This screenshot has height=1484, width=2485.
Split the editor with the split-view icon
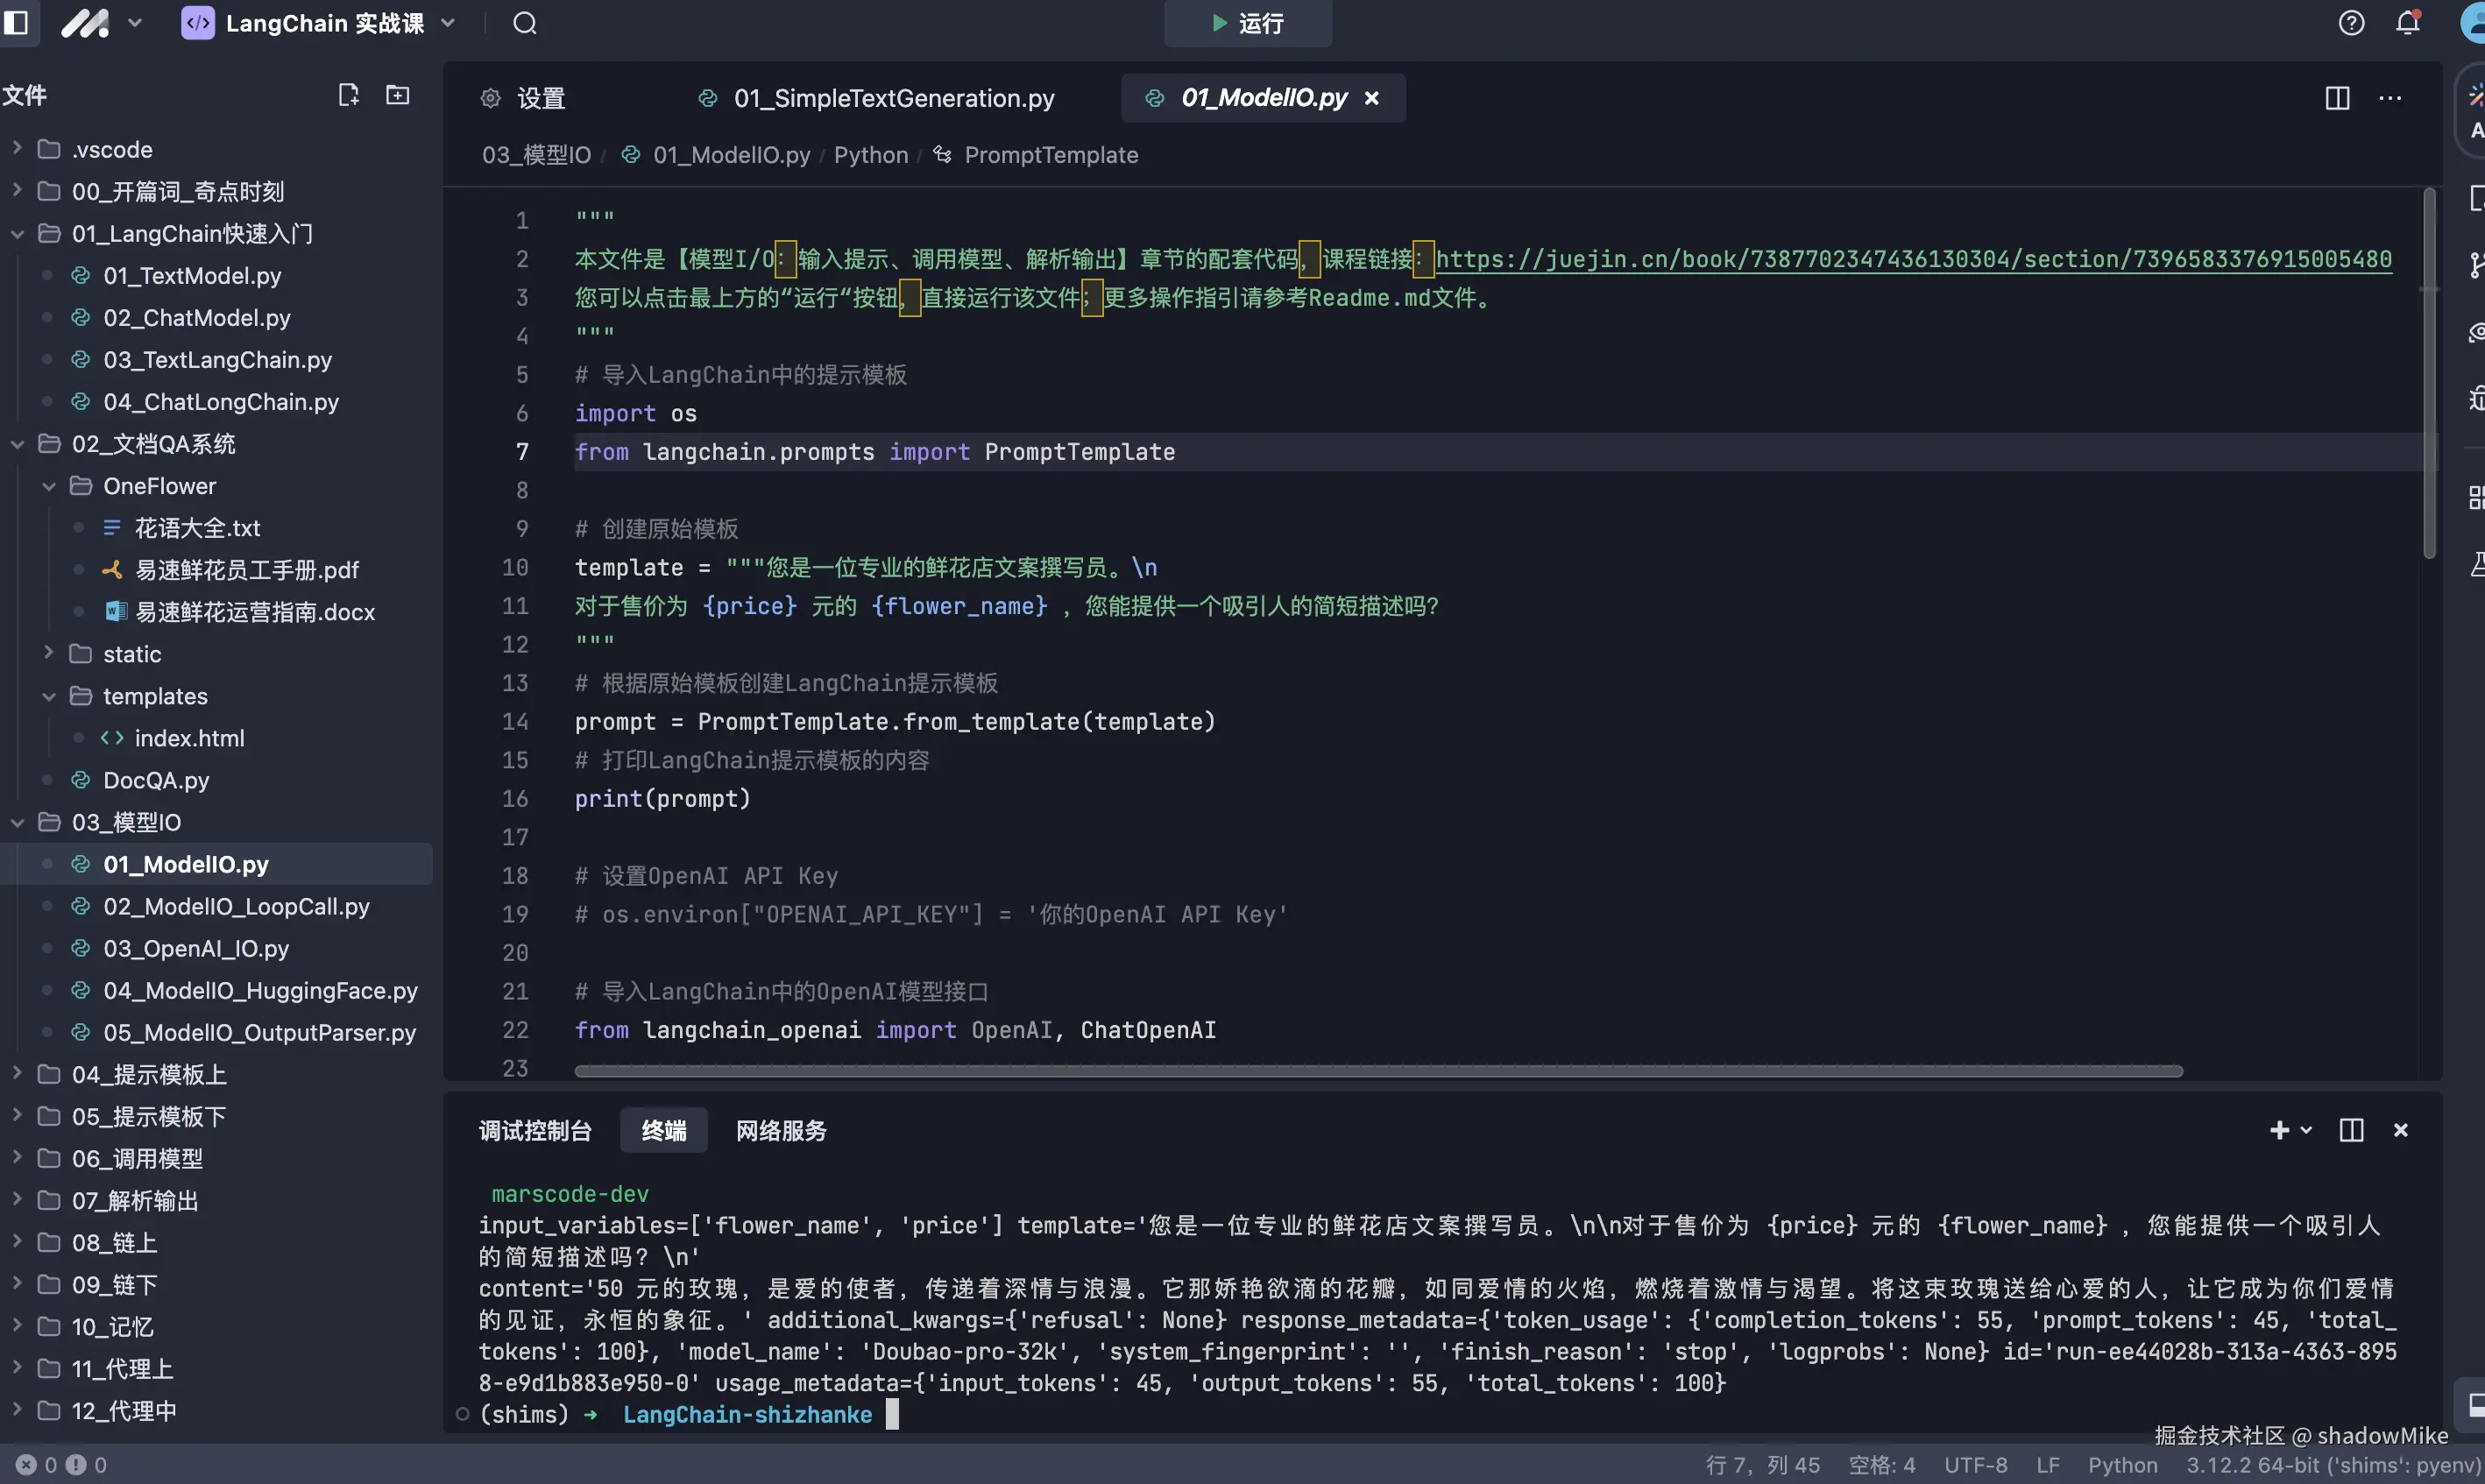pyautogui.click(x=2337, y=98)
